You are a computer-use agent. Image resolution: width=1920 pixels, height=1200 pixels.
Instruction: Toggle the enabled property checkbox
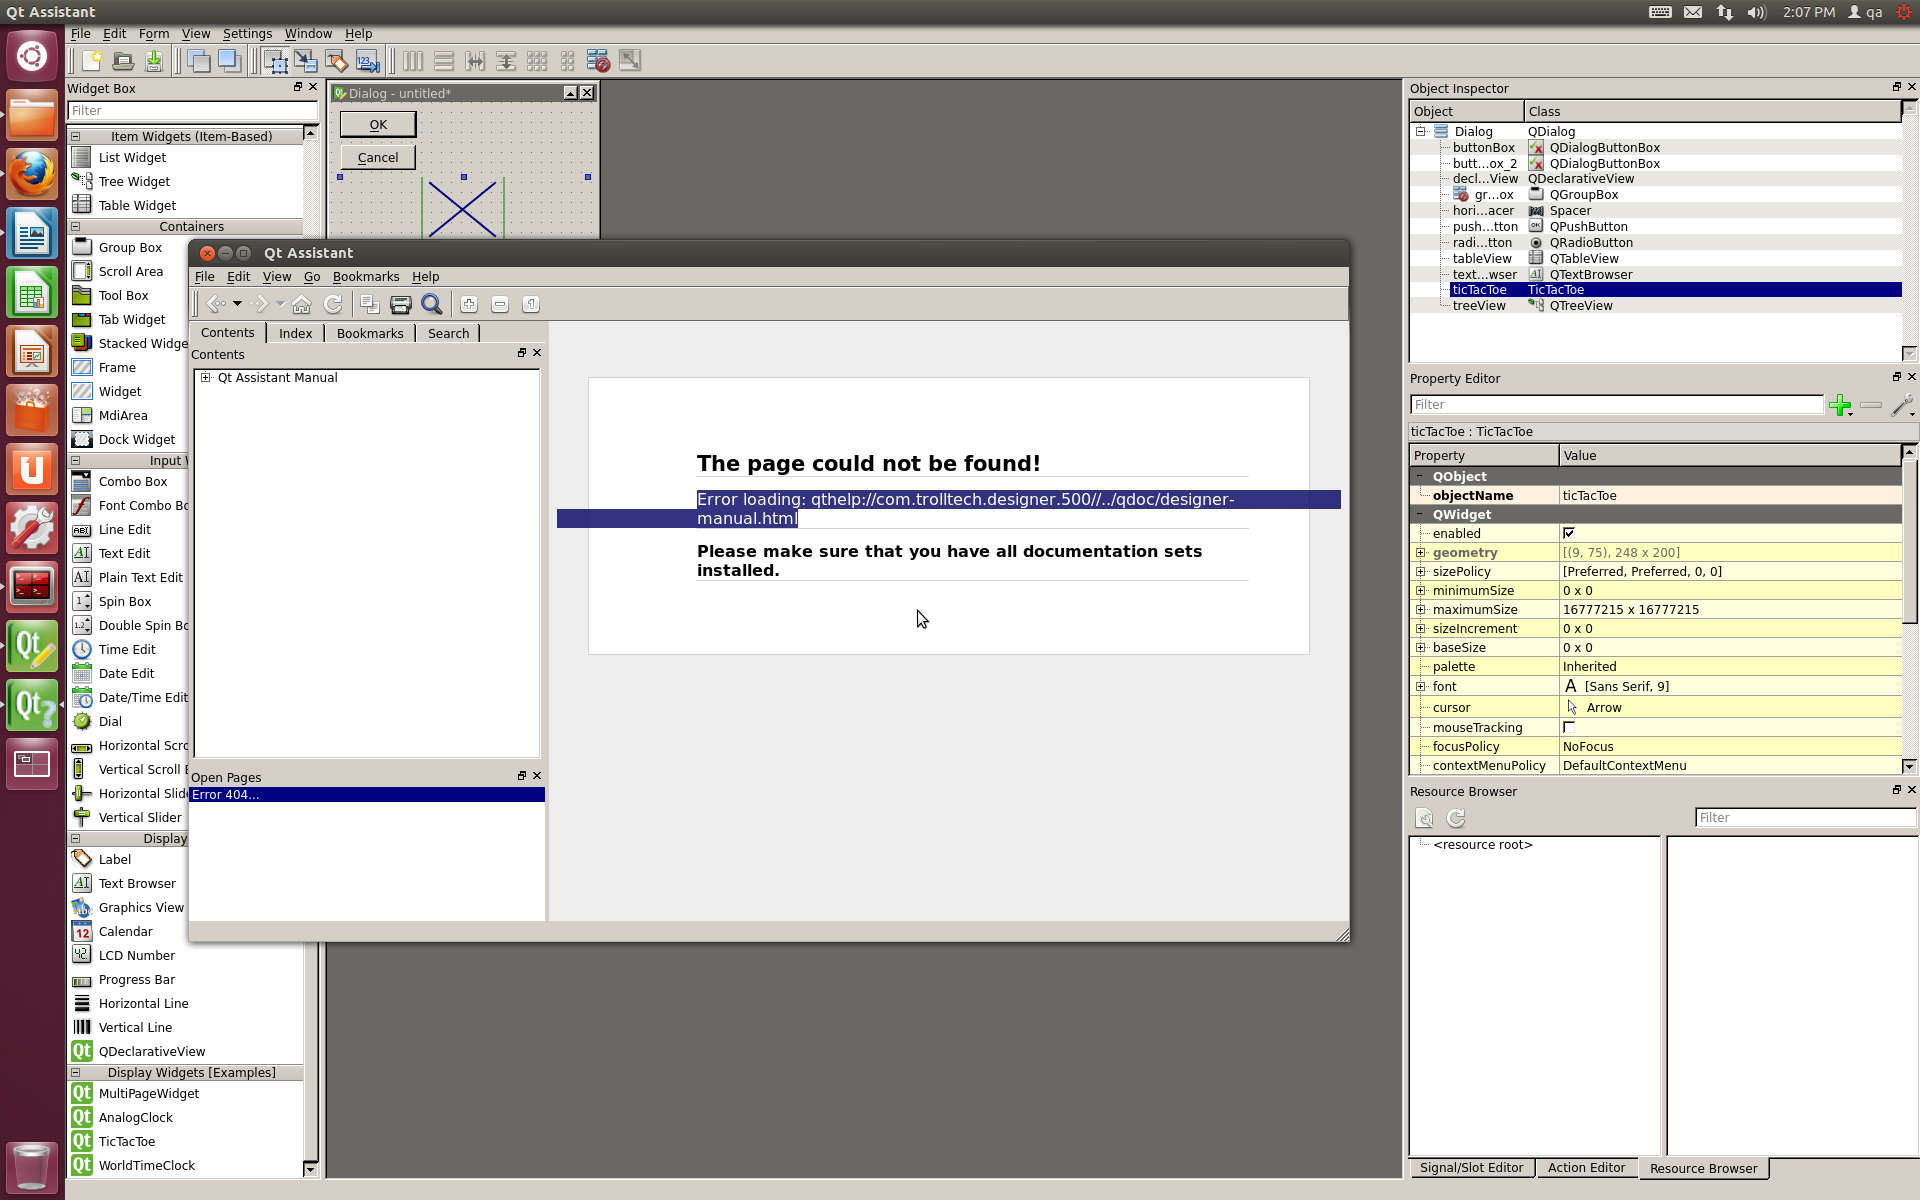[x=1568, y=533]
